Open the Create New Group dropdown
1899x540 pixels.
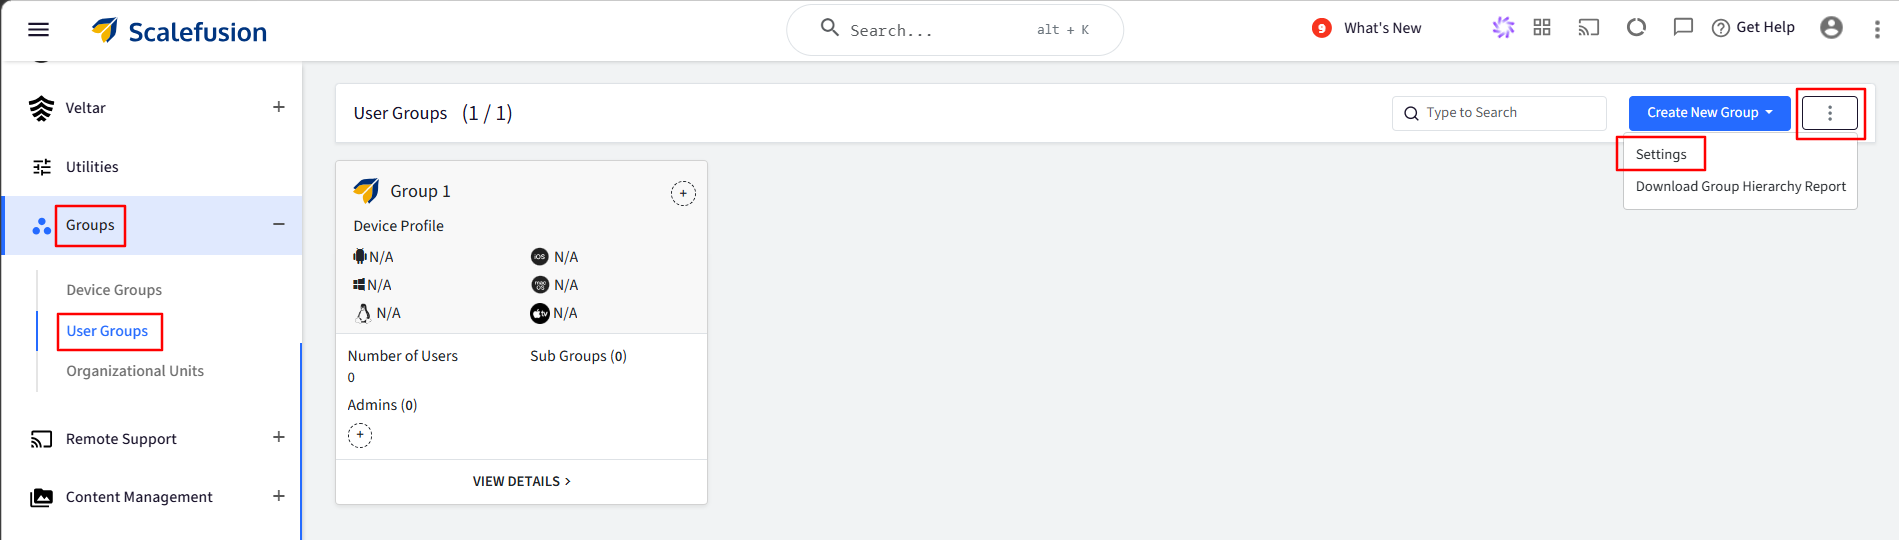(x=1709, y=113)
